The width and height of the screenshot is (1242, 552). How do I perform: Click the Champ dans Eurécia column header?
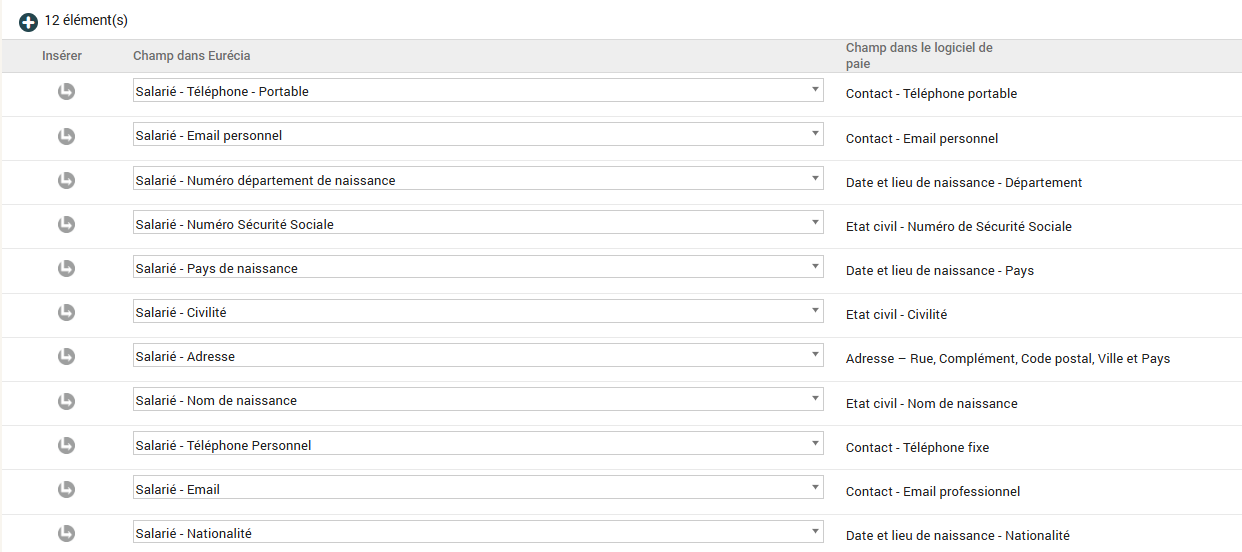[192, 56]
